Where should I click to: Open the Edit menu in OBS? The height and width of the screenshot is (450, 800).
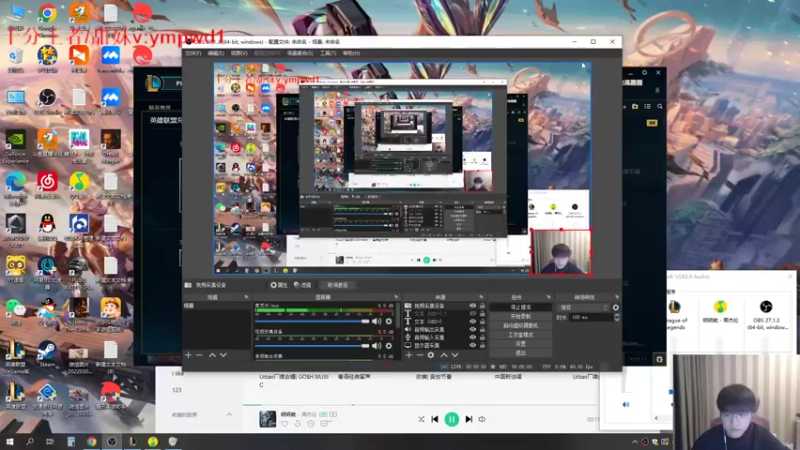click(215, 53)
